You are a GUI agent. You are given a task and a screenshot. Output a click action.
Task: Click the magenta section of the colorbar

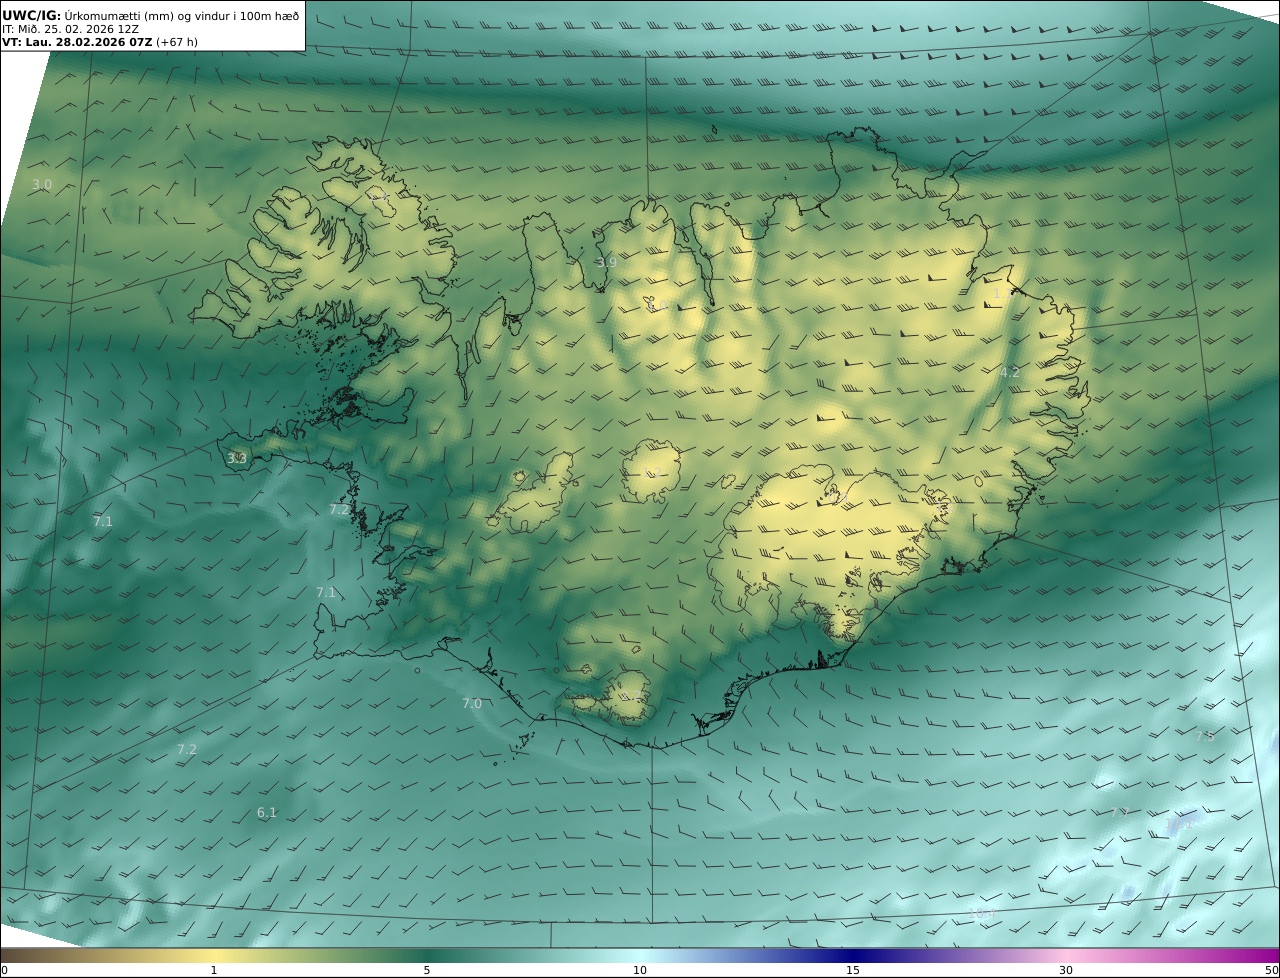(x=1240, y=955)
